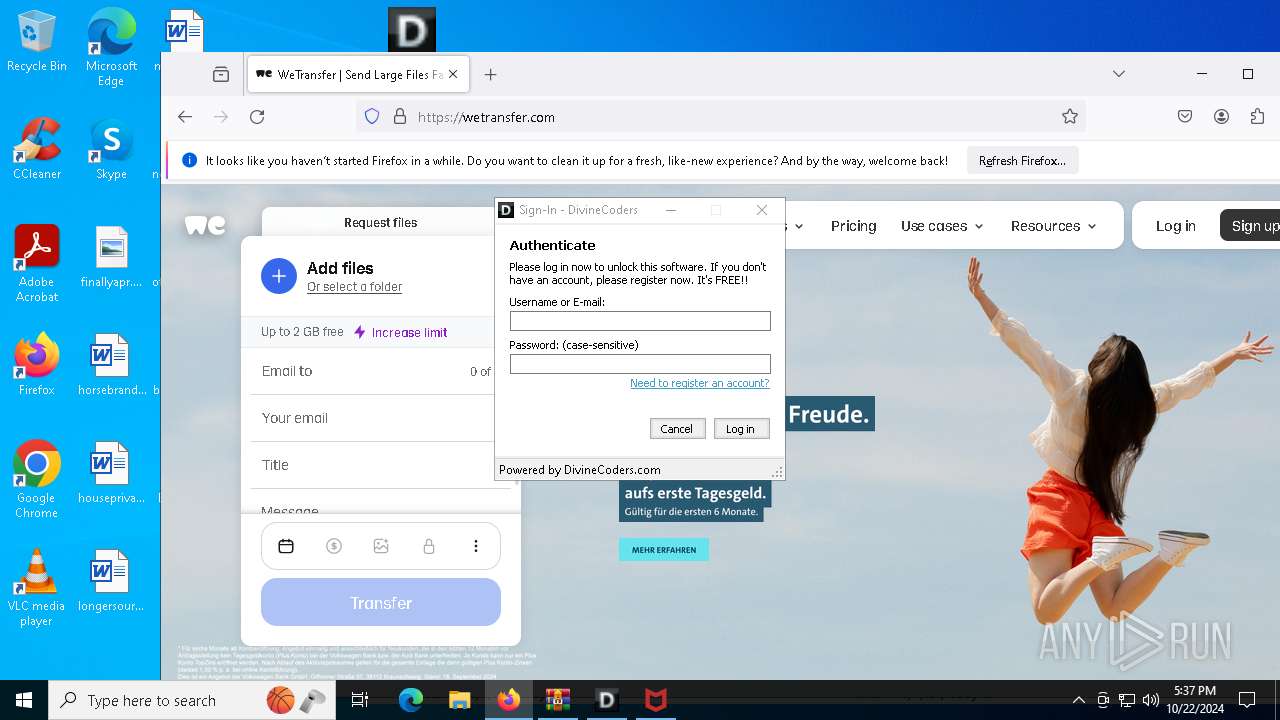Click taskbar search box
The image size is (1280, 720).
point(192,700)
